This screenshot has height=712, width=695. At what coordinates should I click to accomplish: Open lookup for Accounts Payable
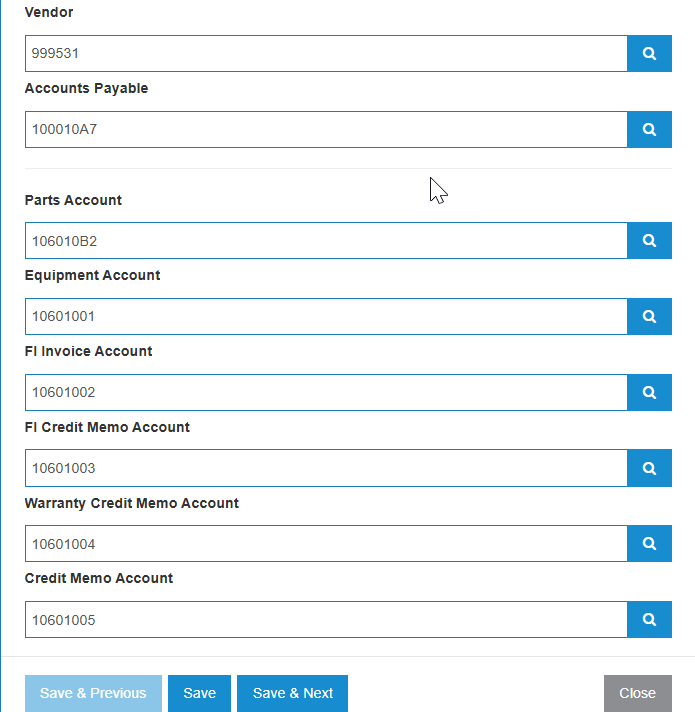point(649,129)
